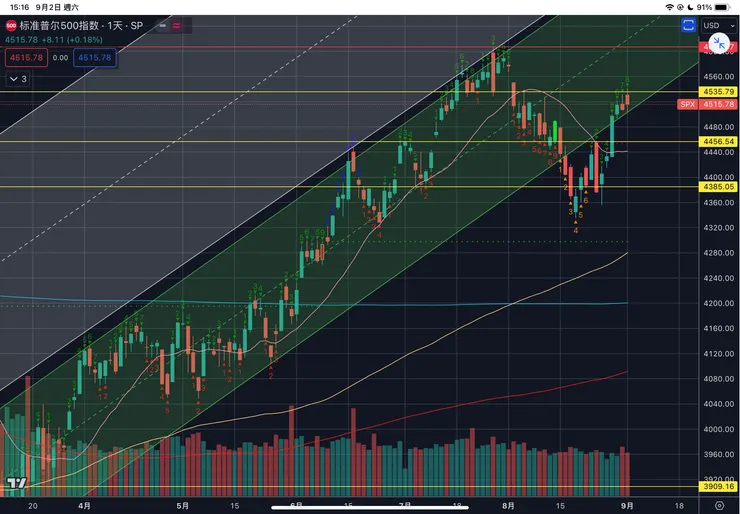740x514 pixels.
Task: Tap the pink wave indicator icon
Action: click(x=178, y=24)
